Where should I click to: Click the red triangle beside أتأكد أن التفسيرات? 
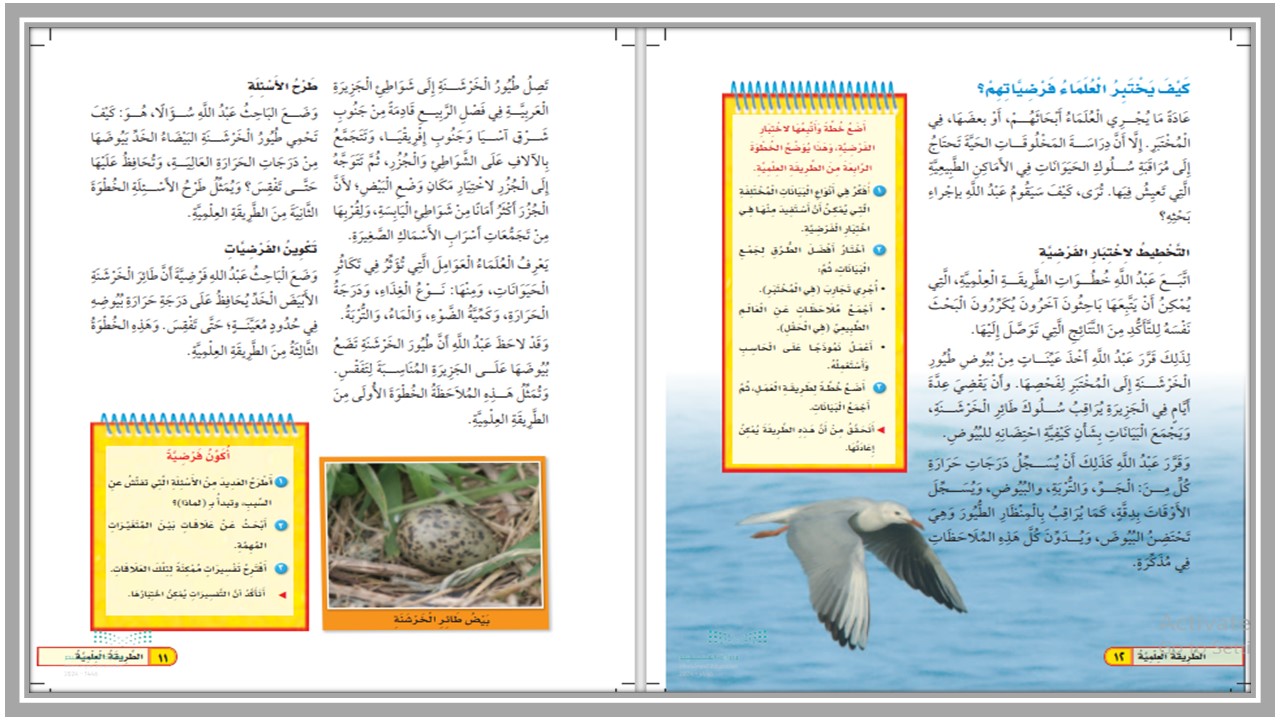(284, 594)
